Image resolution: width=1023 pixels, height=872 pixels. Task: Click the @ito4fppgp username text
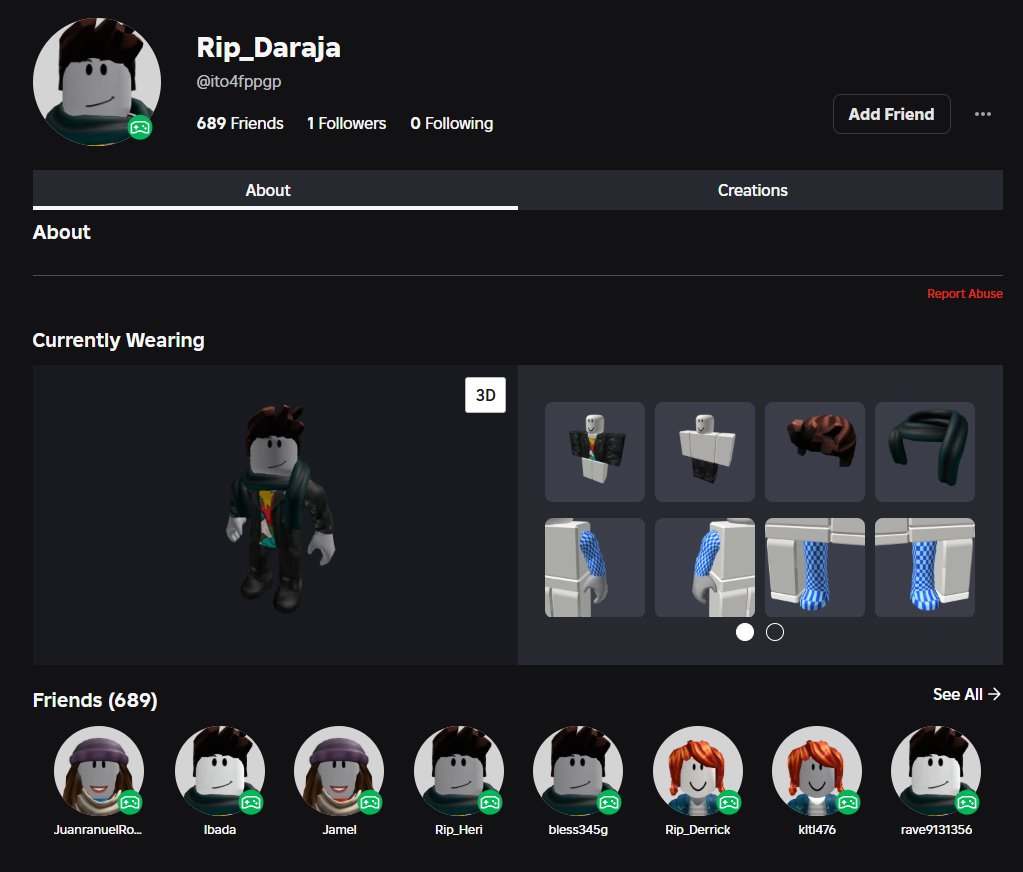click(239, 82)
